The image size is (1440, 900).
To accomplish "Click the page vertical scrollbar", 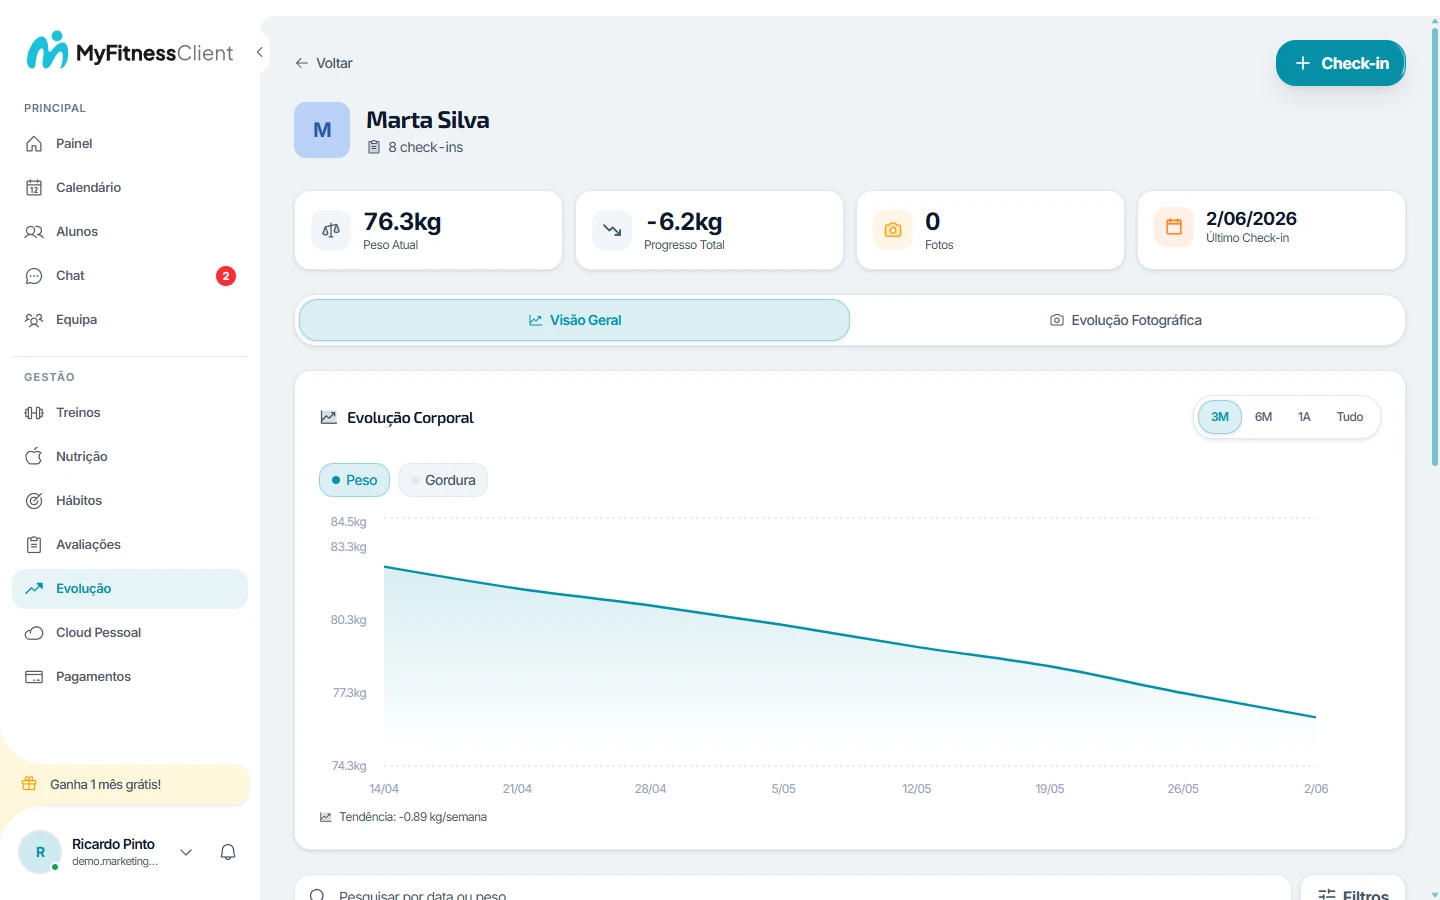I will tap(1434, 247).
